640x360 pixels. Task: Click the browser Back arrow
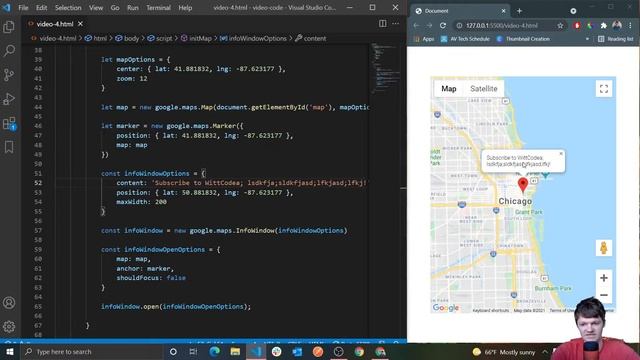(416, 25)
